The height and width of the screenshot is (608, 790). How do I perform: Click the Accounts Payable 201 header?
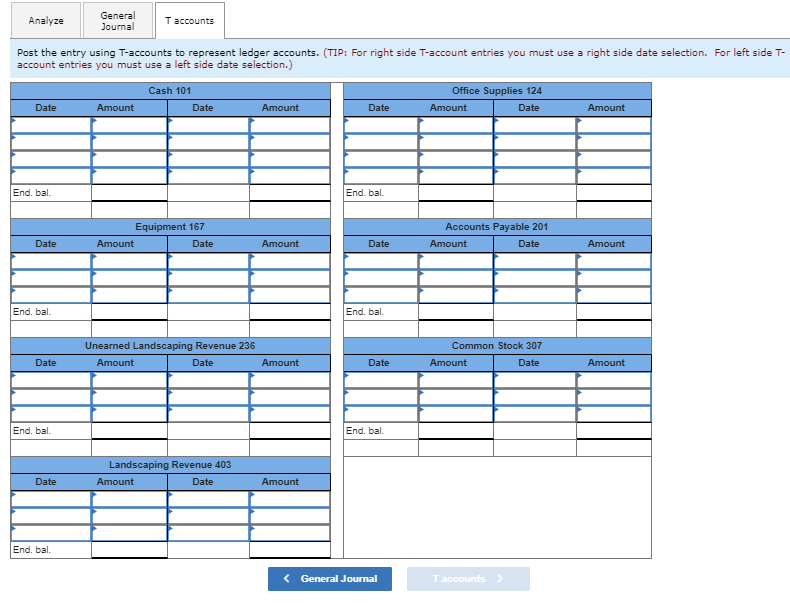(497, 227)
